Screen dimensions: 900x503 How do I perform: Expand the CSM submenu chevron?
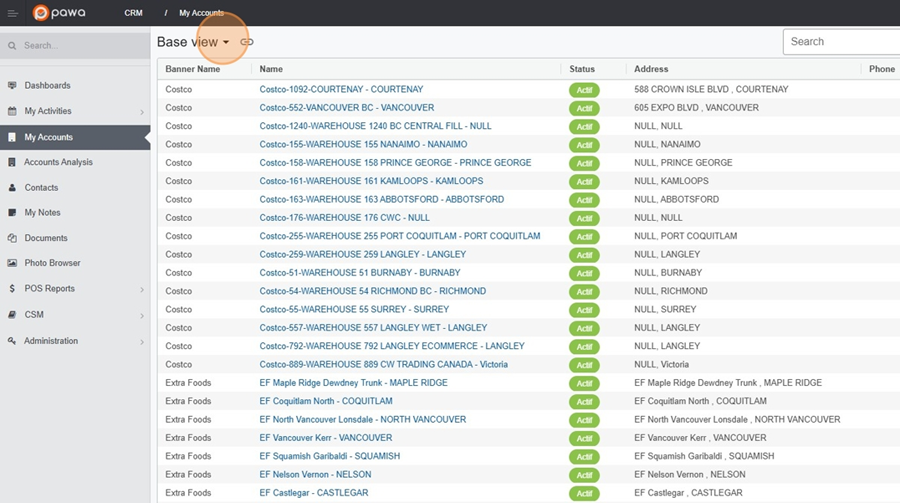(142, 316)
